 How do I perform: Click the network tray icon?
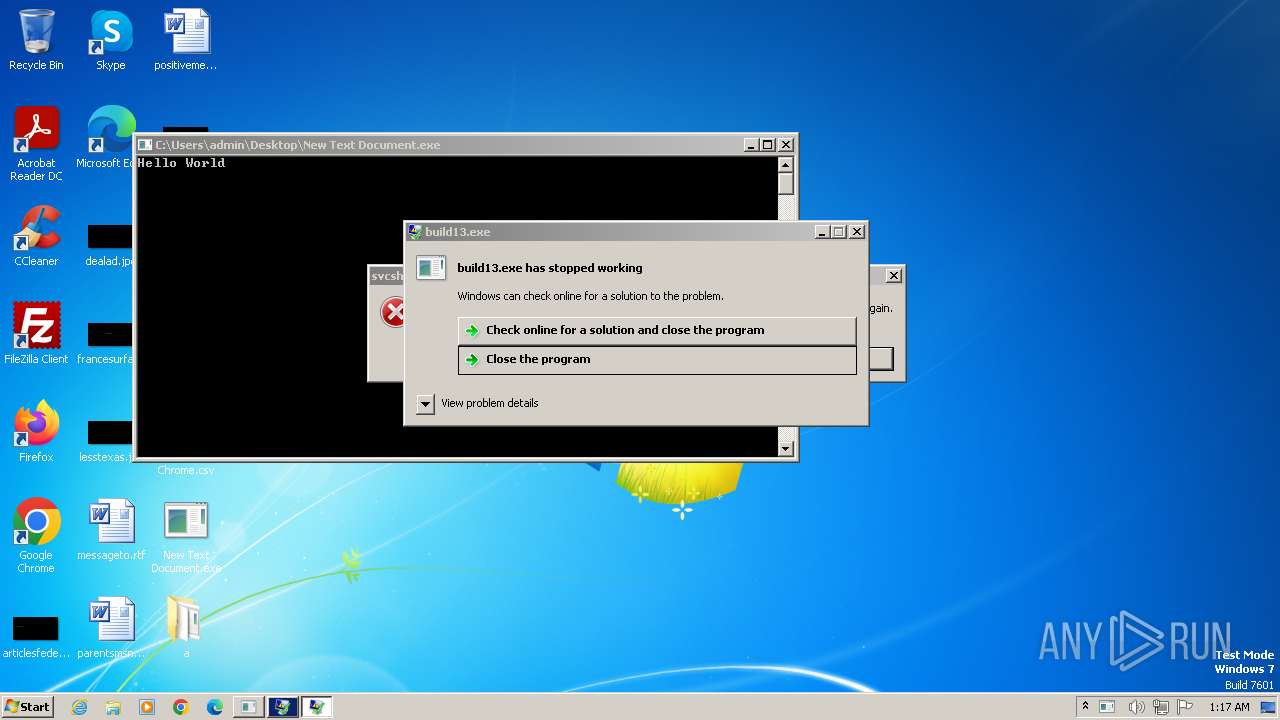pyautogui.click(x=1161, y=707)
